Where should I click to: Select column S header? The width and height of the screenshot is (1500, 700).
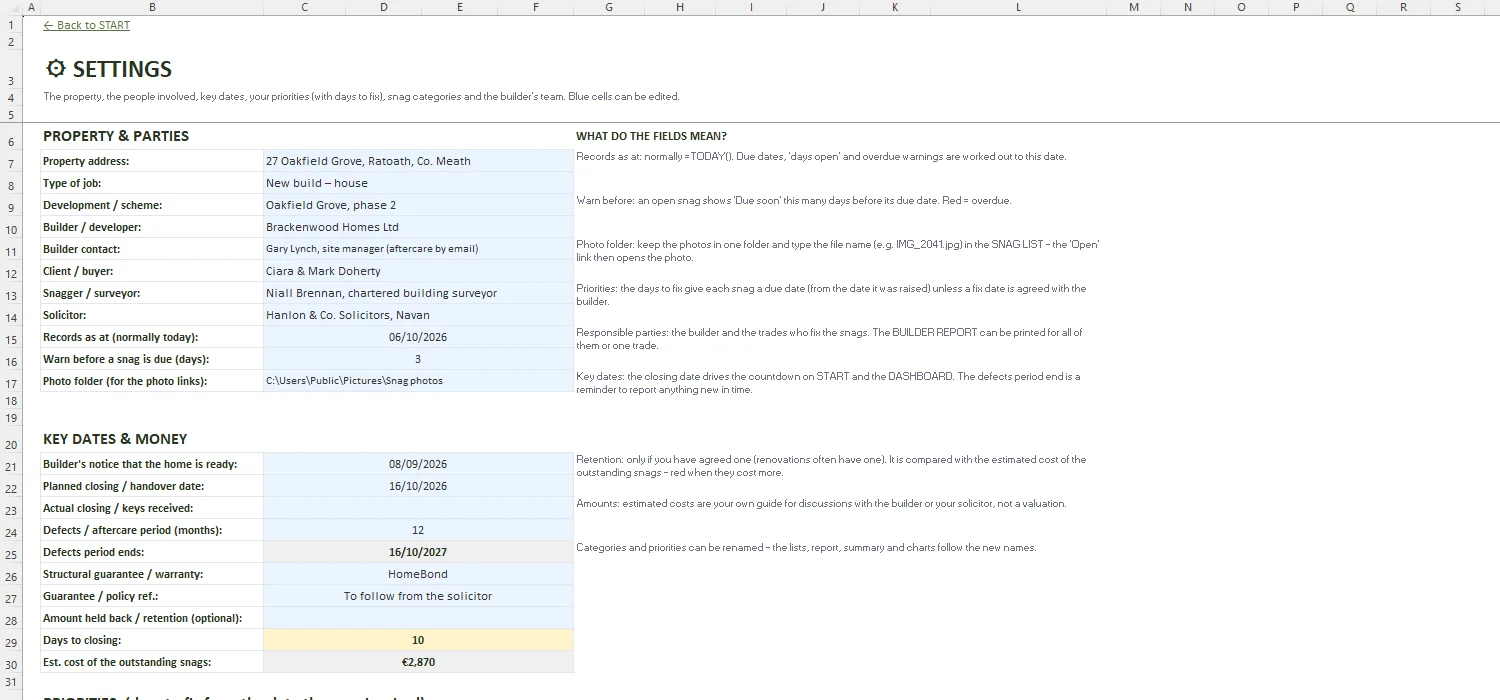[1458, 7]
